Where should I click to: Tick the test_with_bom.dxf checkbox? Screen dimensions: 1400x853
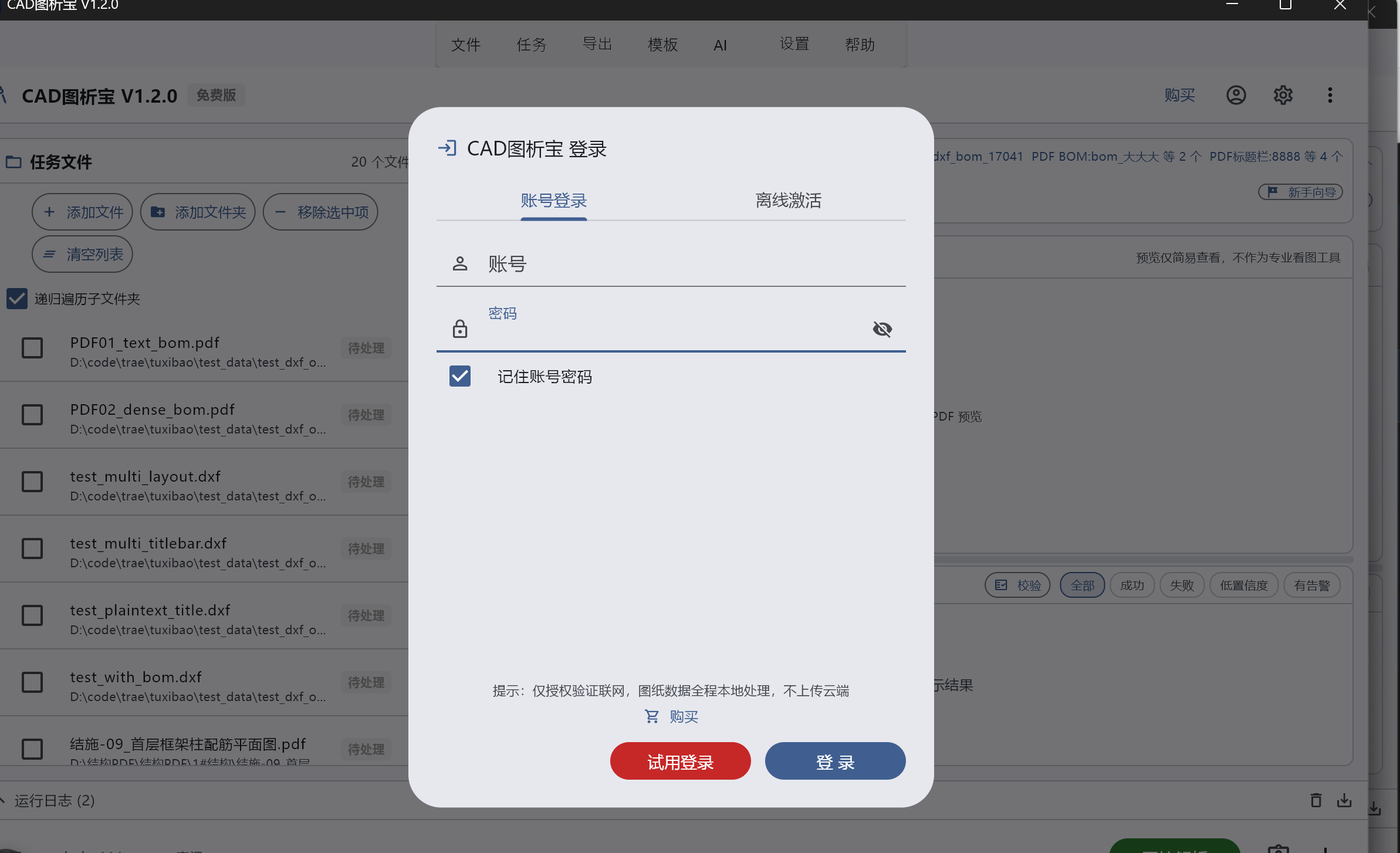32,682
